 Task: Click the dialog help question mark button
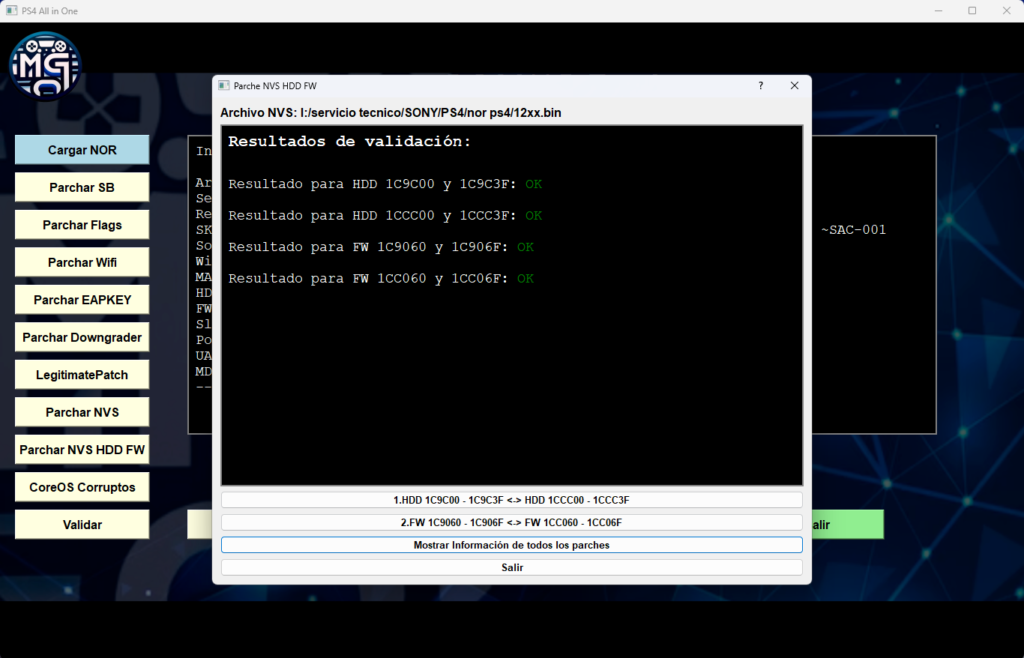760,86
